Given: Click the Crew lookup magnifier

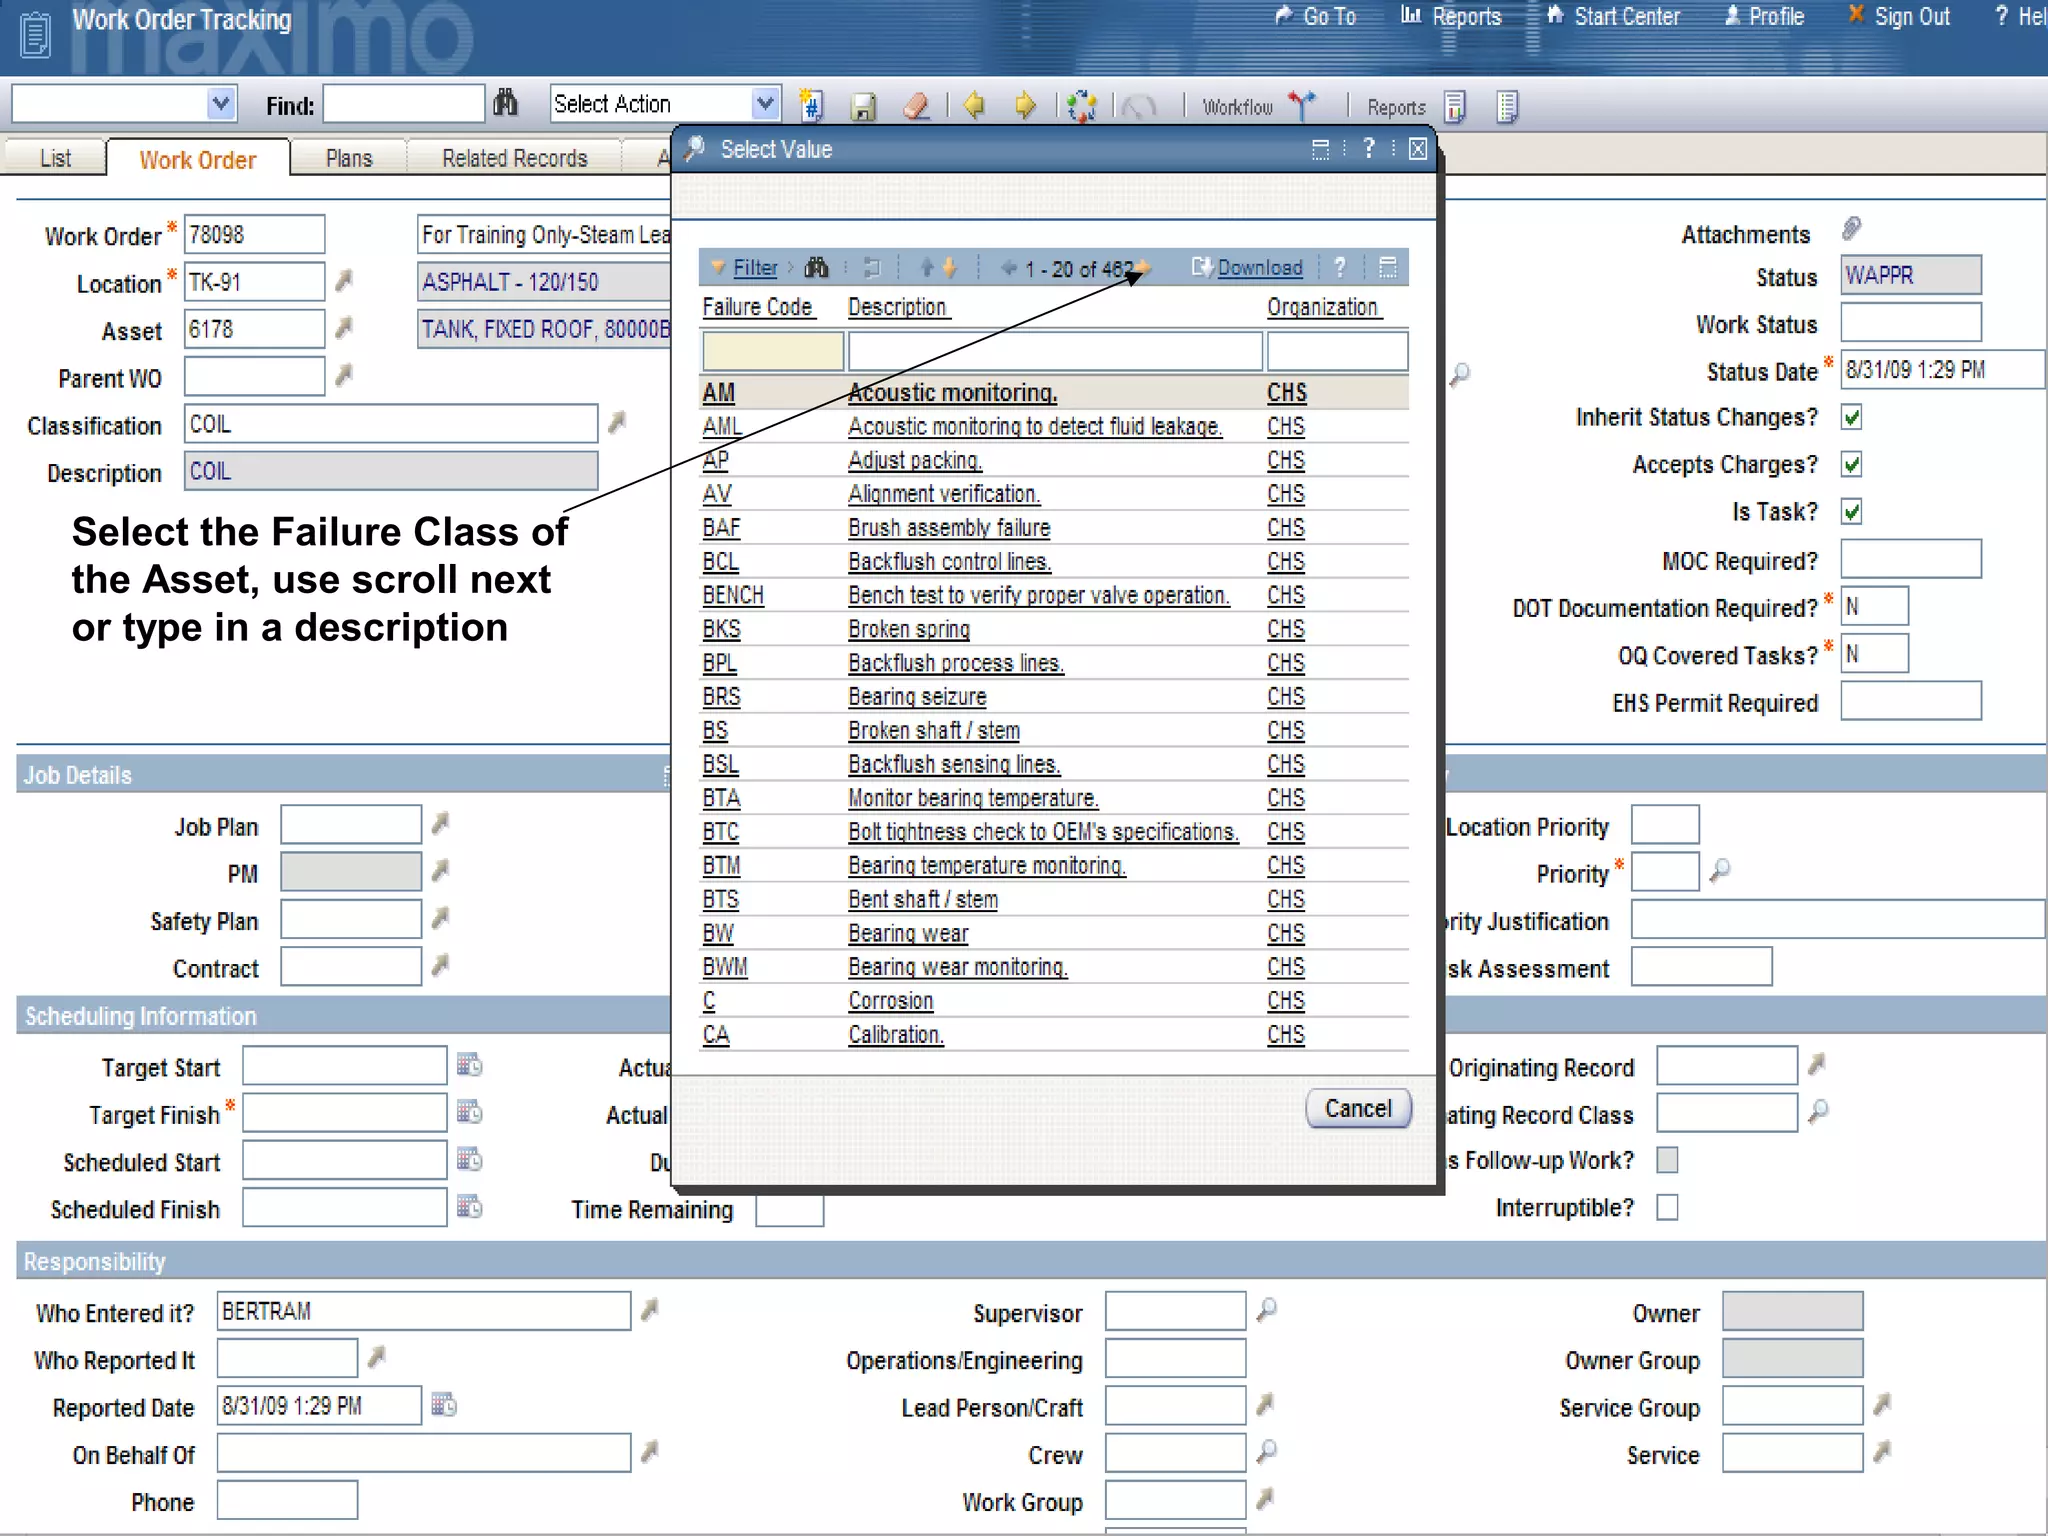Looking at the screenshot, I should [x=1266, y=1451].
